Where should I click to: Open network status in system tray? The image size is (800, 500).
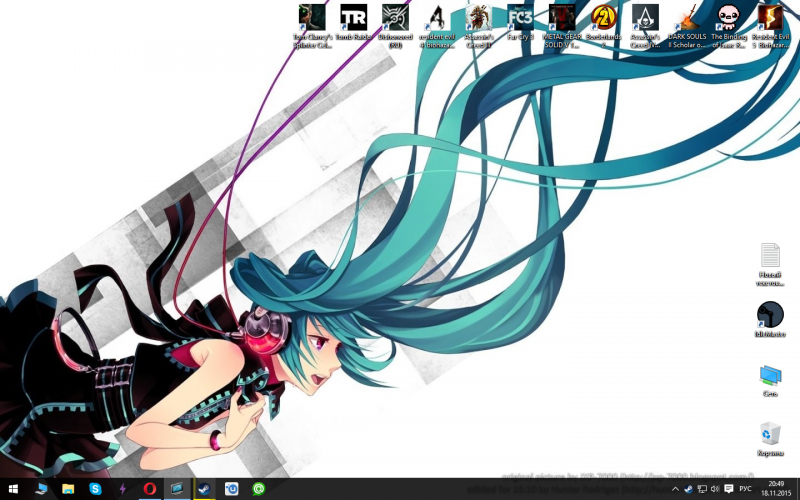[702, 489]
